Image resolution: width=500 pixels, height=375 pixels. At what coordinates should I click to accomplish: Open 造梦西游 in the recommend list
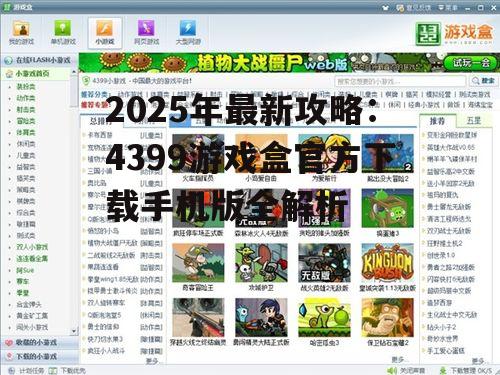[x=439, y=303]
